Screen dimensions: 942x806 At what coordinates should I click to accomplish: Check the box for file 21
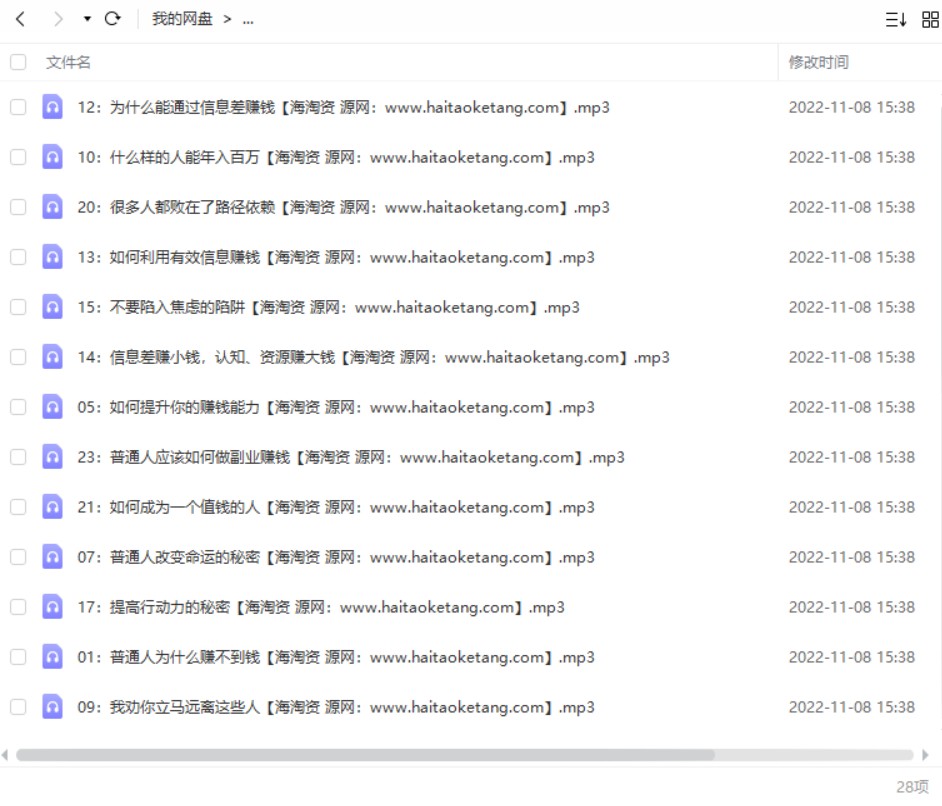point(18,508)
